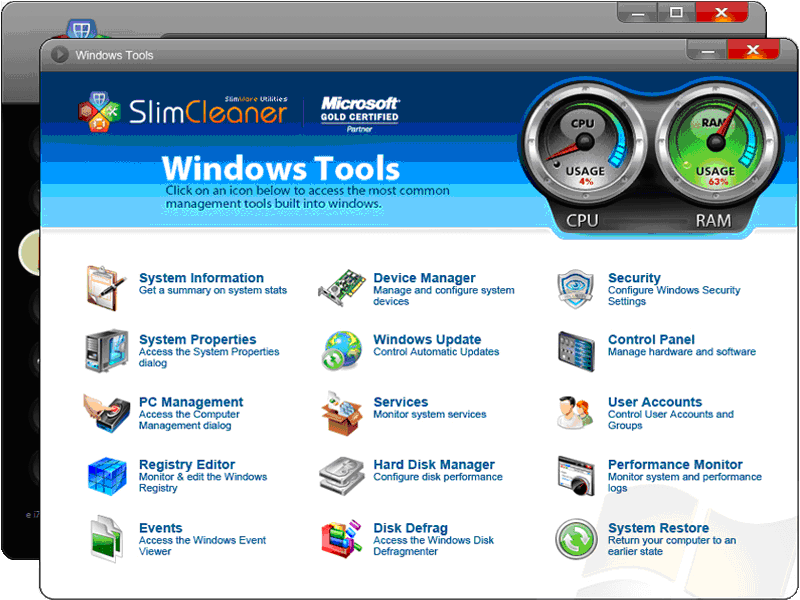Click the RAM usage gauge dial

point(716,142)
